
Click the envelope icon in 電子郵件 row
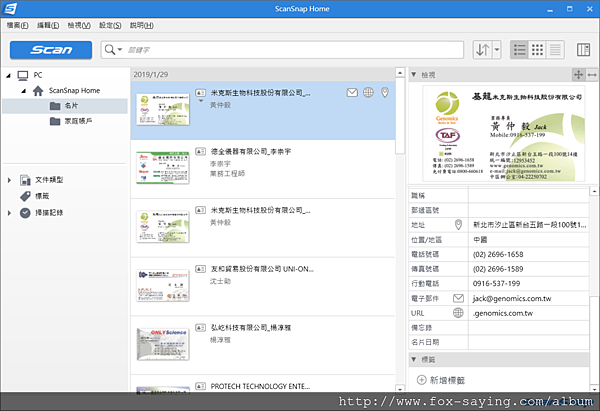[458, 298]
